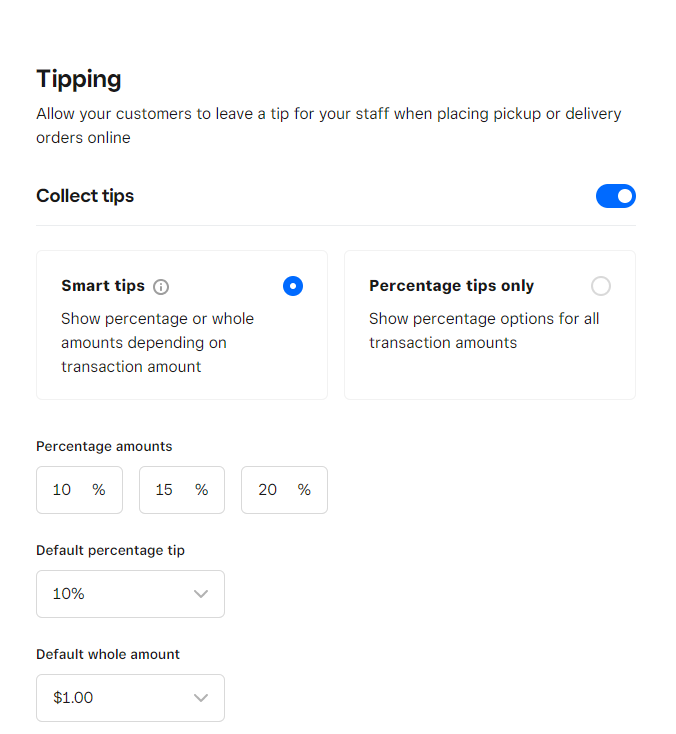The width and height of the screenshot is (676, 734).
Task: Click the Default whole amount label
Action: pos(108,654)
